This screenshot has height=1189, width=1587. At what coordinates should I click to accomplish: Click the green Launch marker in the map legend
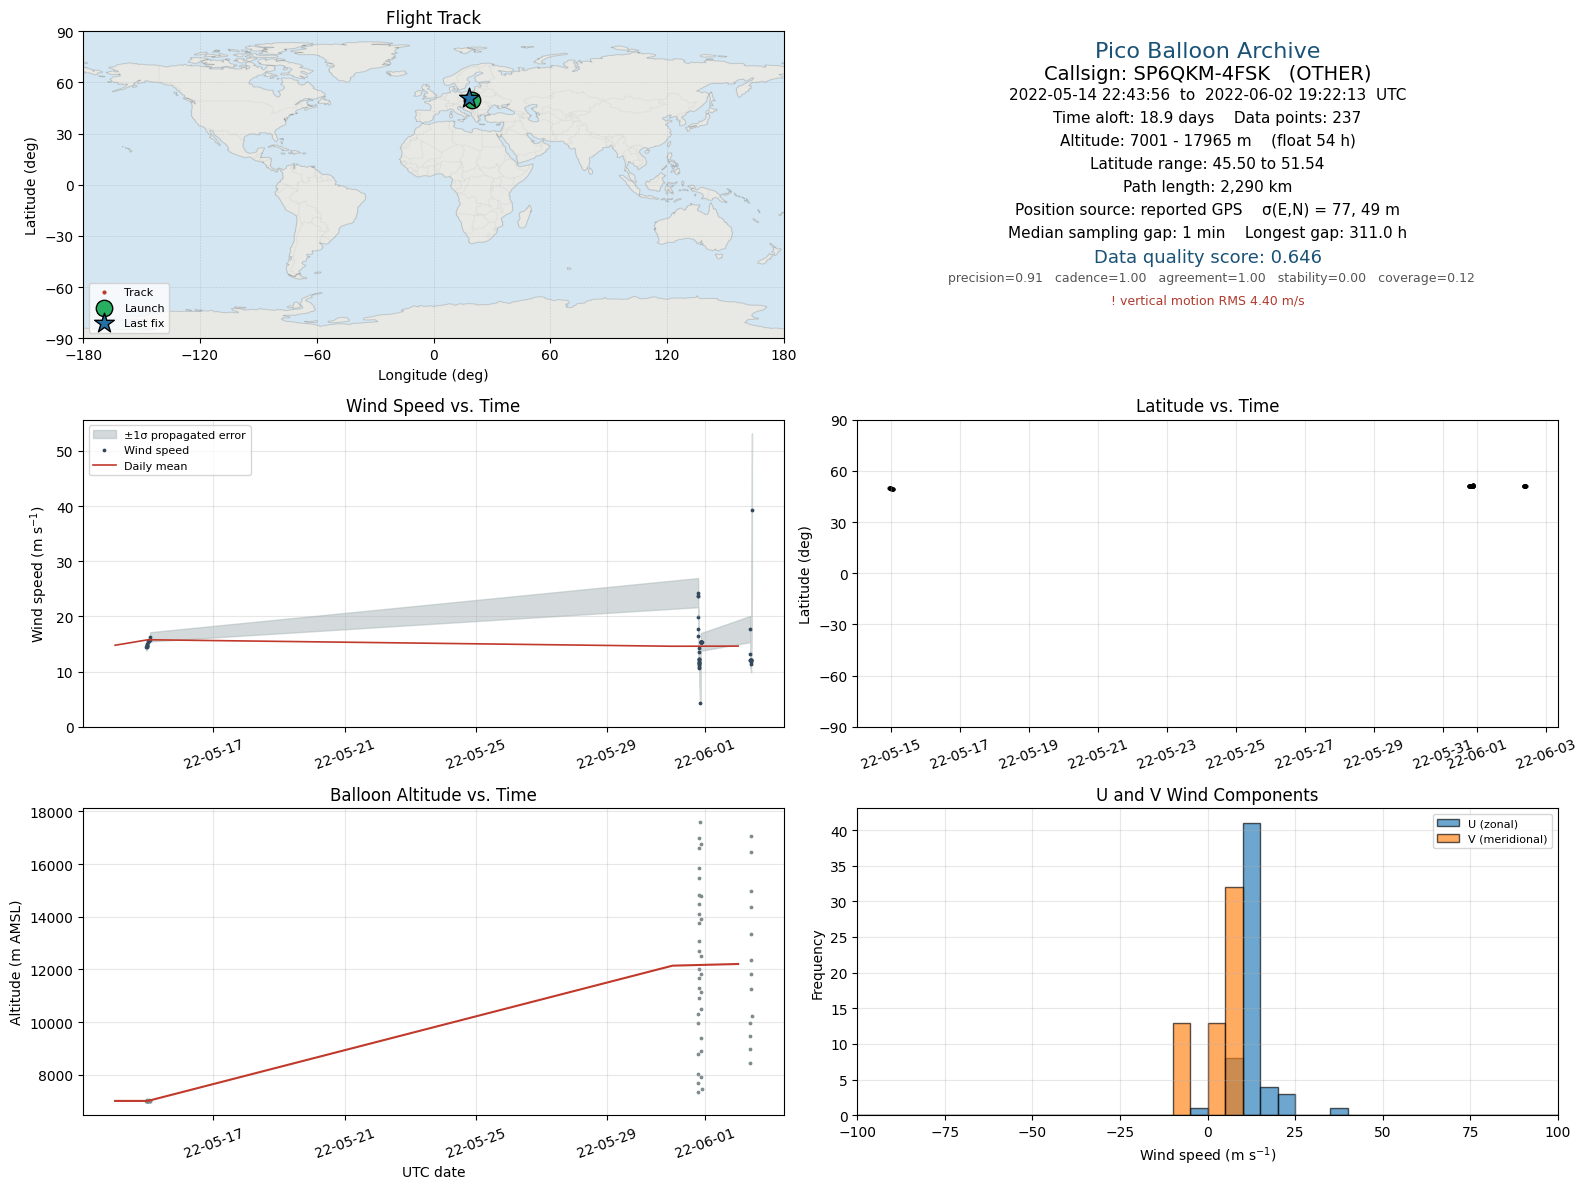click(104, 308)
